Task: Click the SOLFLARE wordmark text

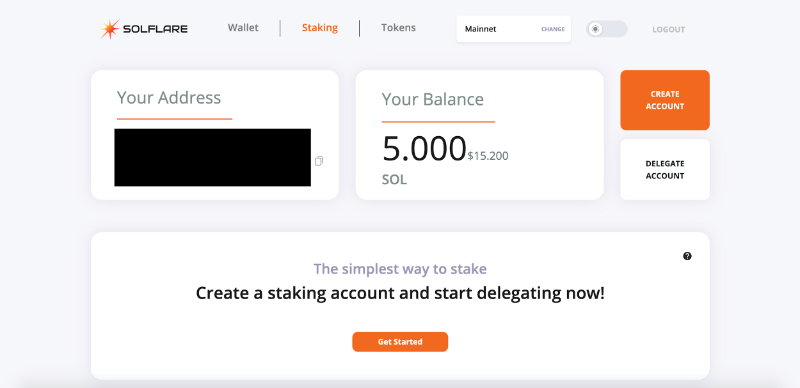Action: (x=155, y=30)
